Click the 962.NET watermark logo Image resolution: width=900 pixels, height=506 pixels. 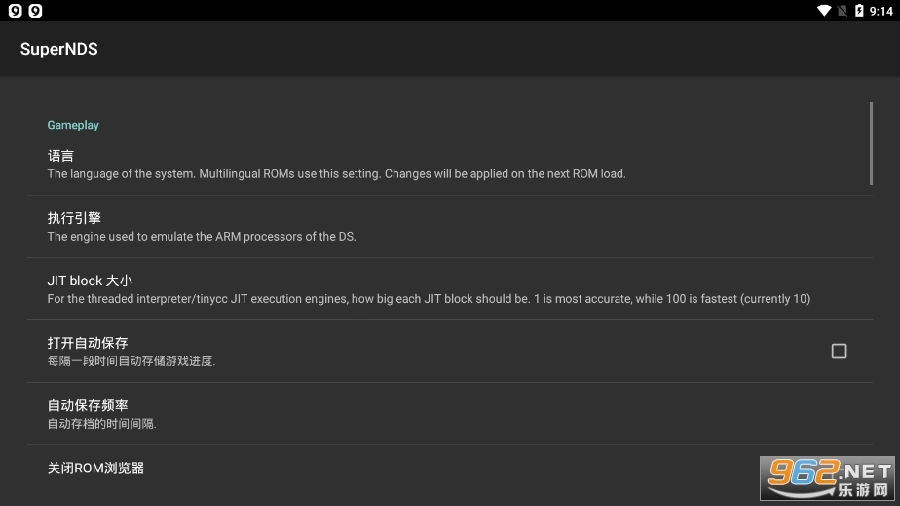point(828,479)
